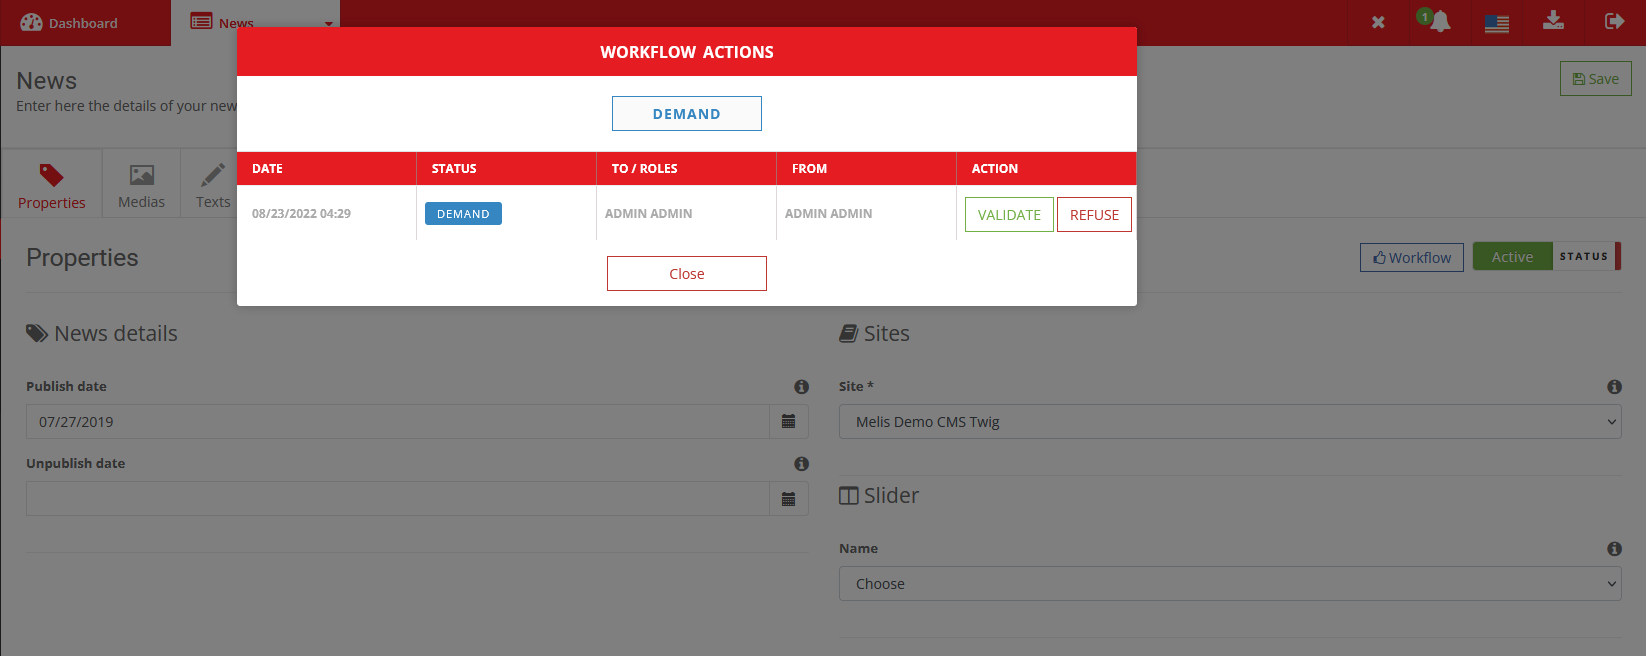This screenshot has height=656, width=1646.
Task: Open the Unpublish date calendar picker
Action: (x=788, y=499)
